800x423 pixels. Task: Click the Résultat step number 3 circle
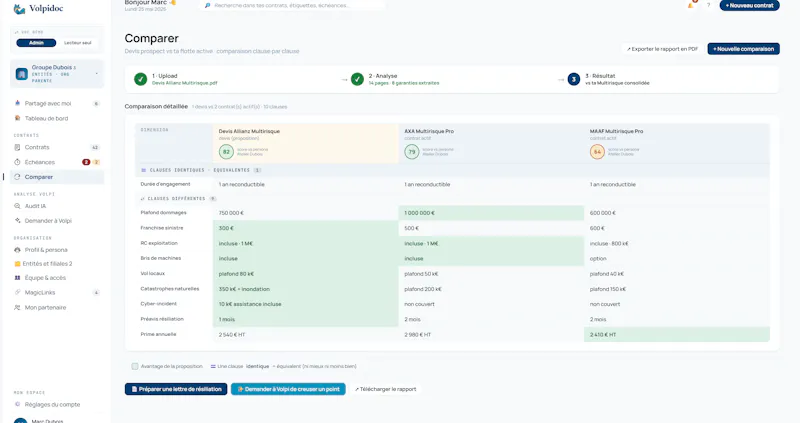[x=573, y=79]
